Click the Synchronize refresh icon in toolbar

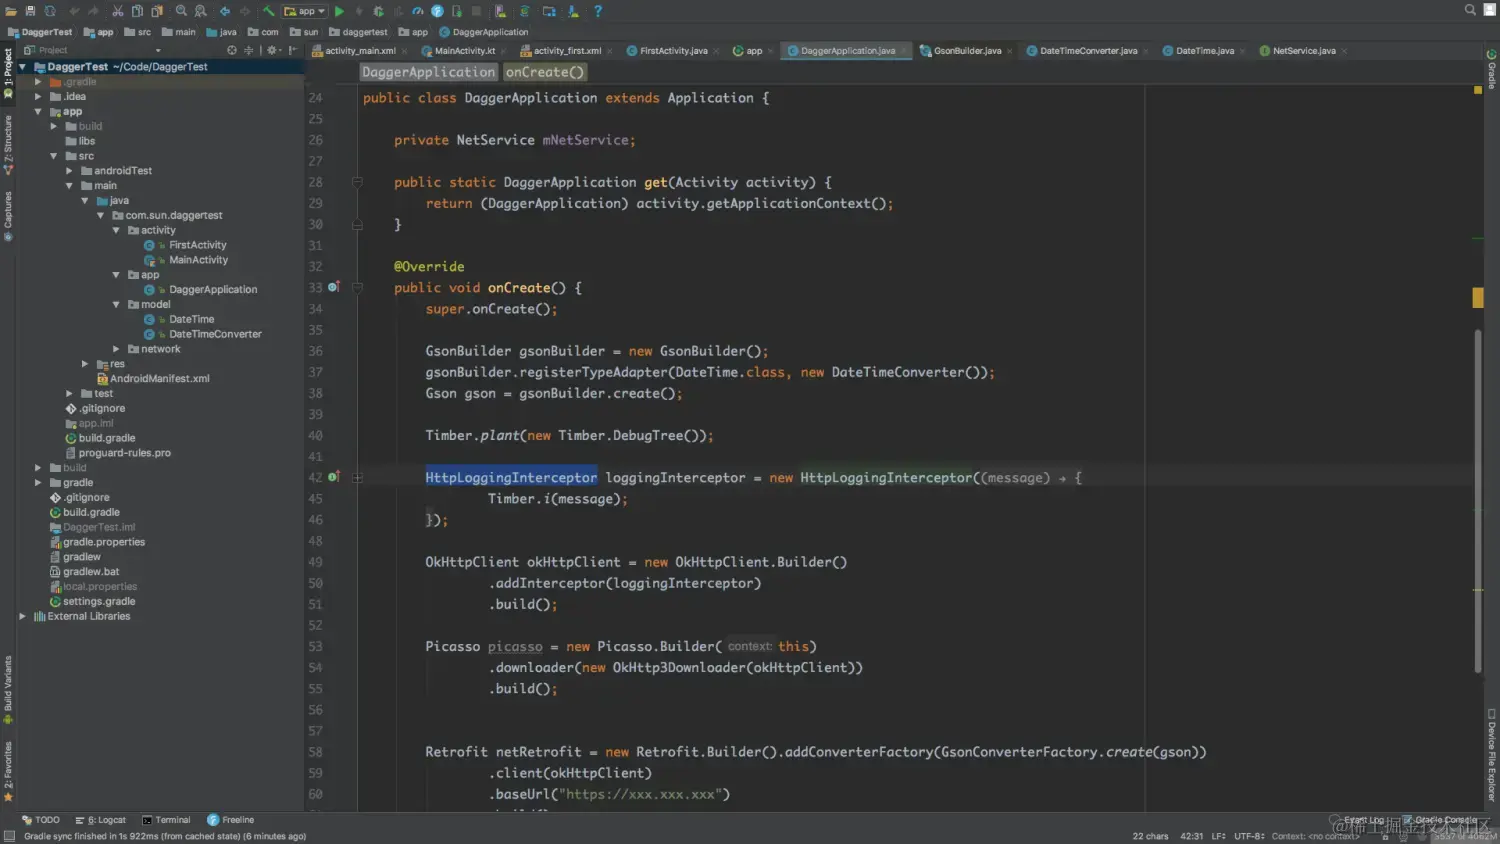[50, 11]
